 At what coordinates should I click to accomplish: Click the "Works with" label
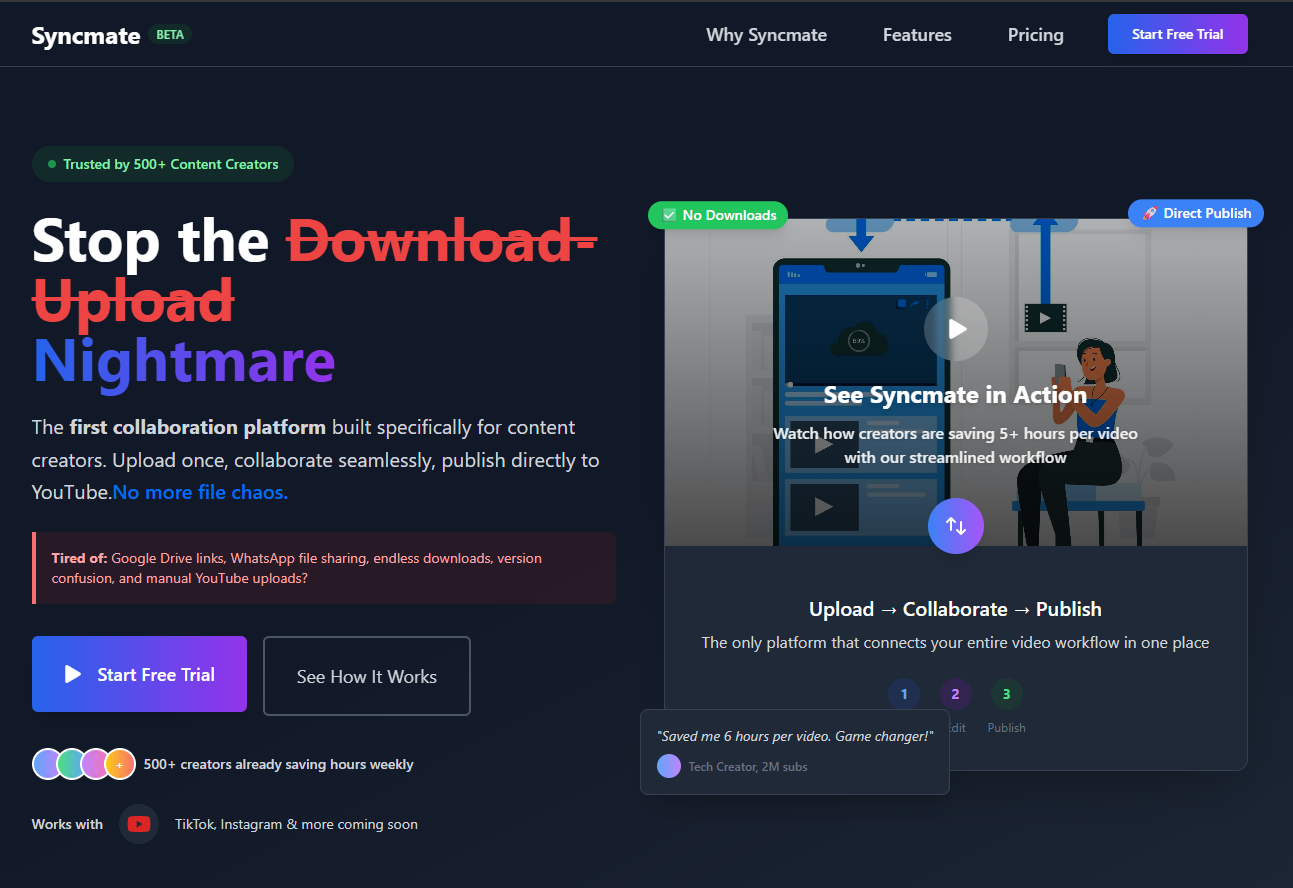(67, 824)
